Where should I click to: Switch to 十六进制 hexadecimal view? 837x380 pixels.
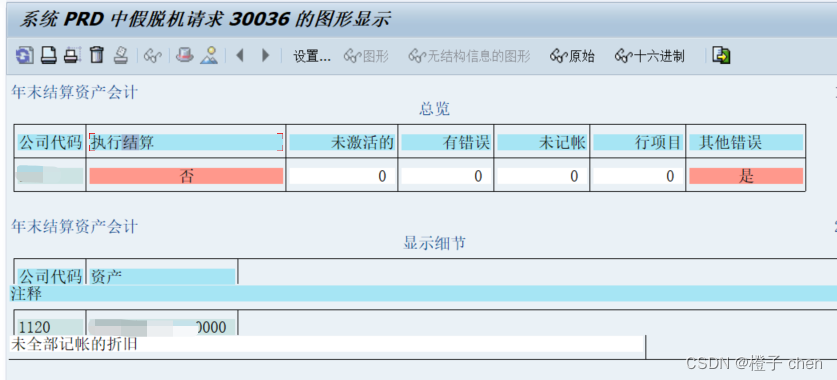[649, 56]
